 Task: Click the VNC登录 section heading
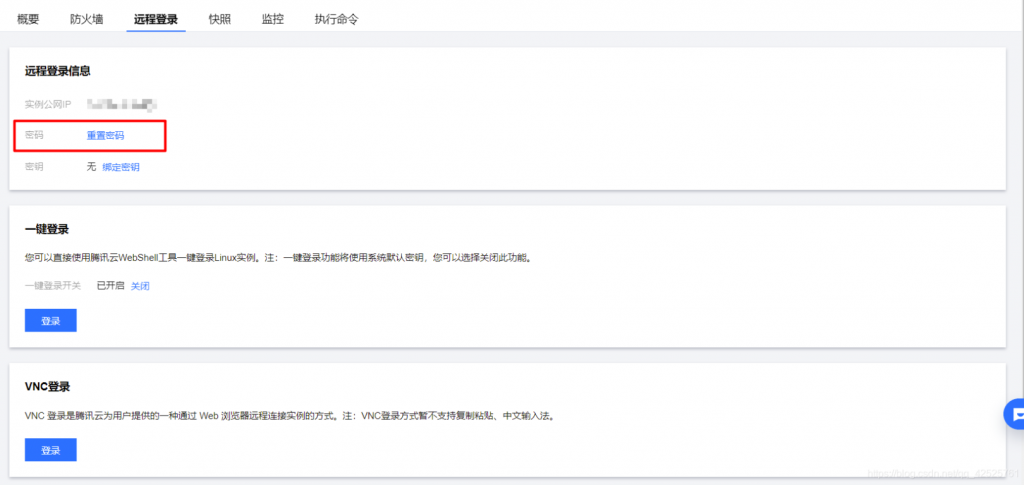pyautogui.click(x=48, y=387)
